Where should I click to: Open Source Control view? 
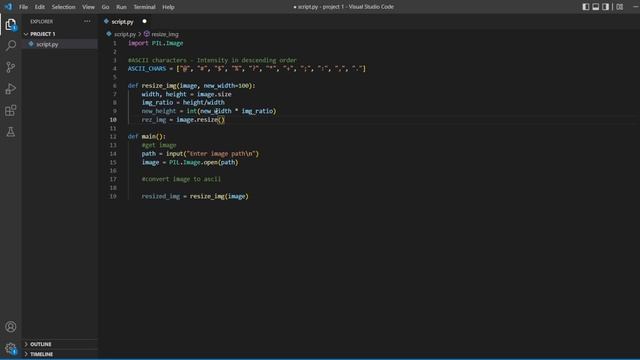coord(11,67)
